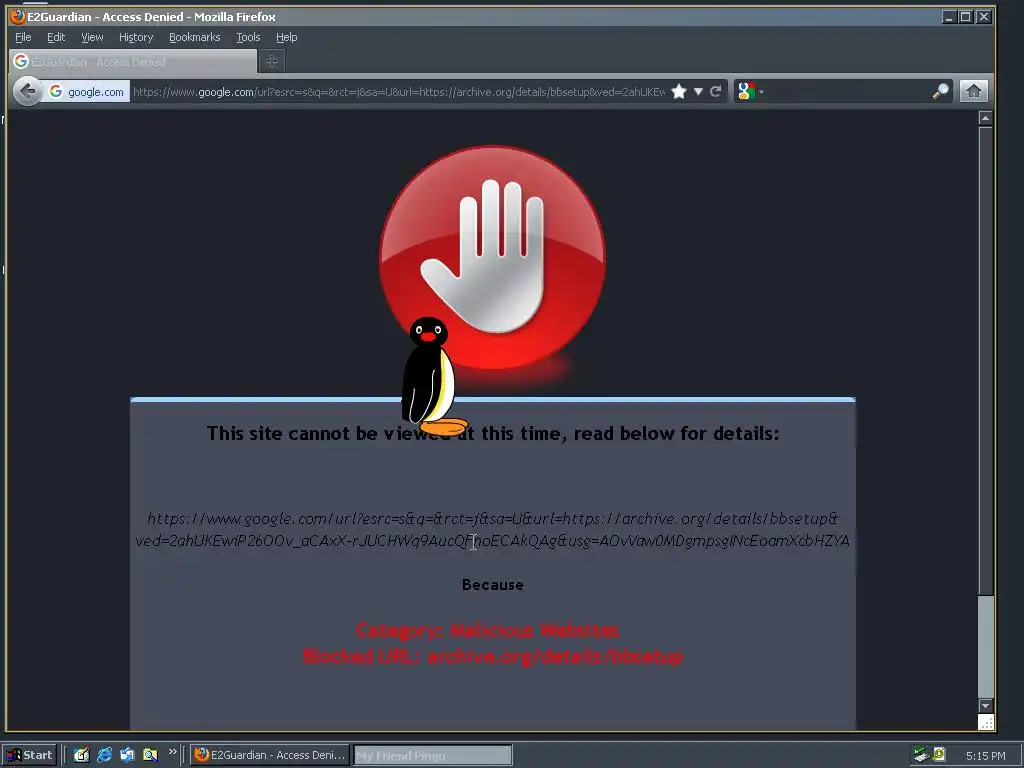
Task: Click the red stop hand image
Action: [492, 258]
